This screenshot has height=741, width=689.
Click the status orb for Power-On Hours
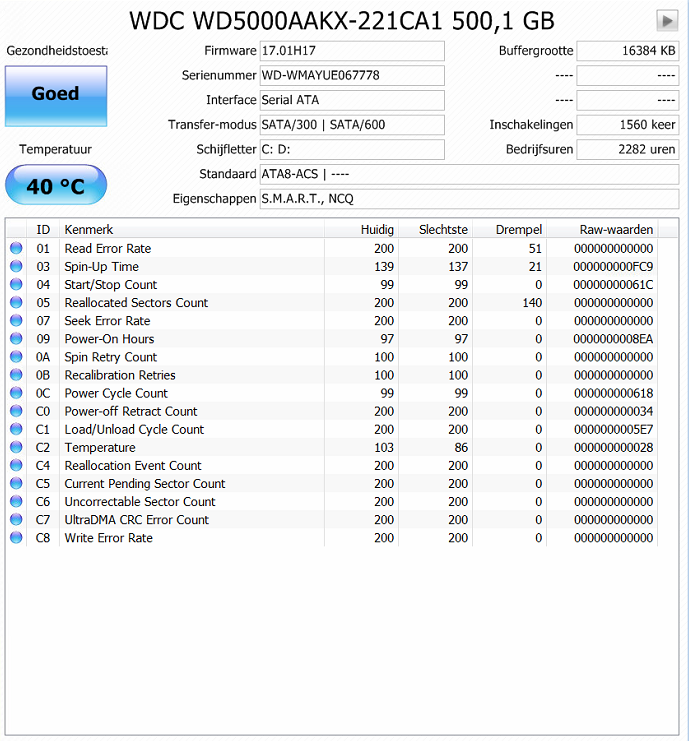pos(16,338)
